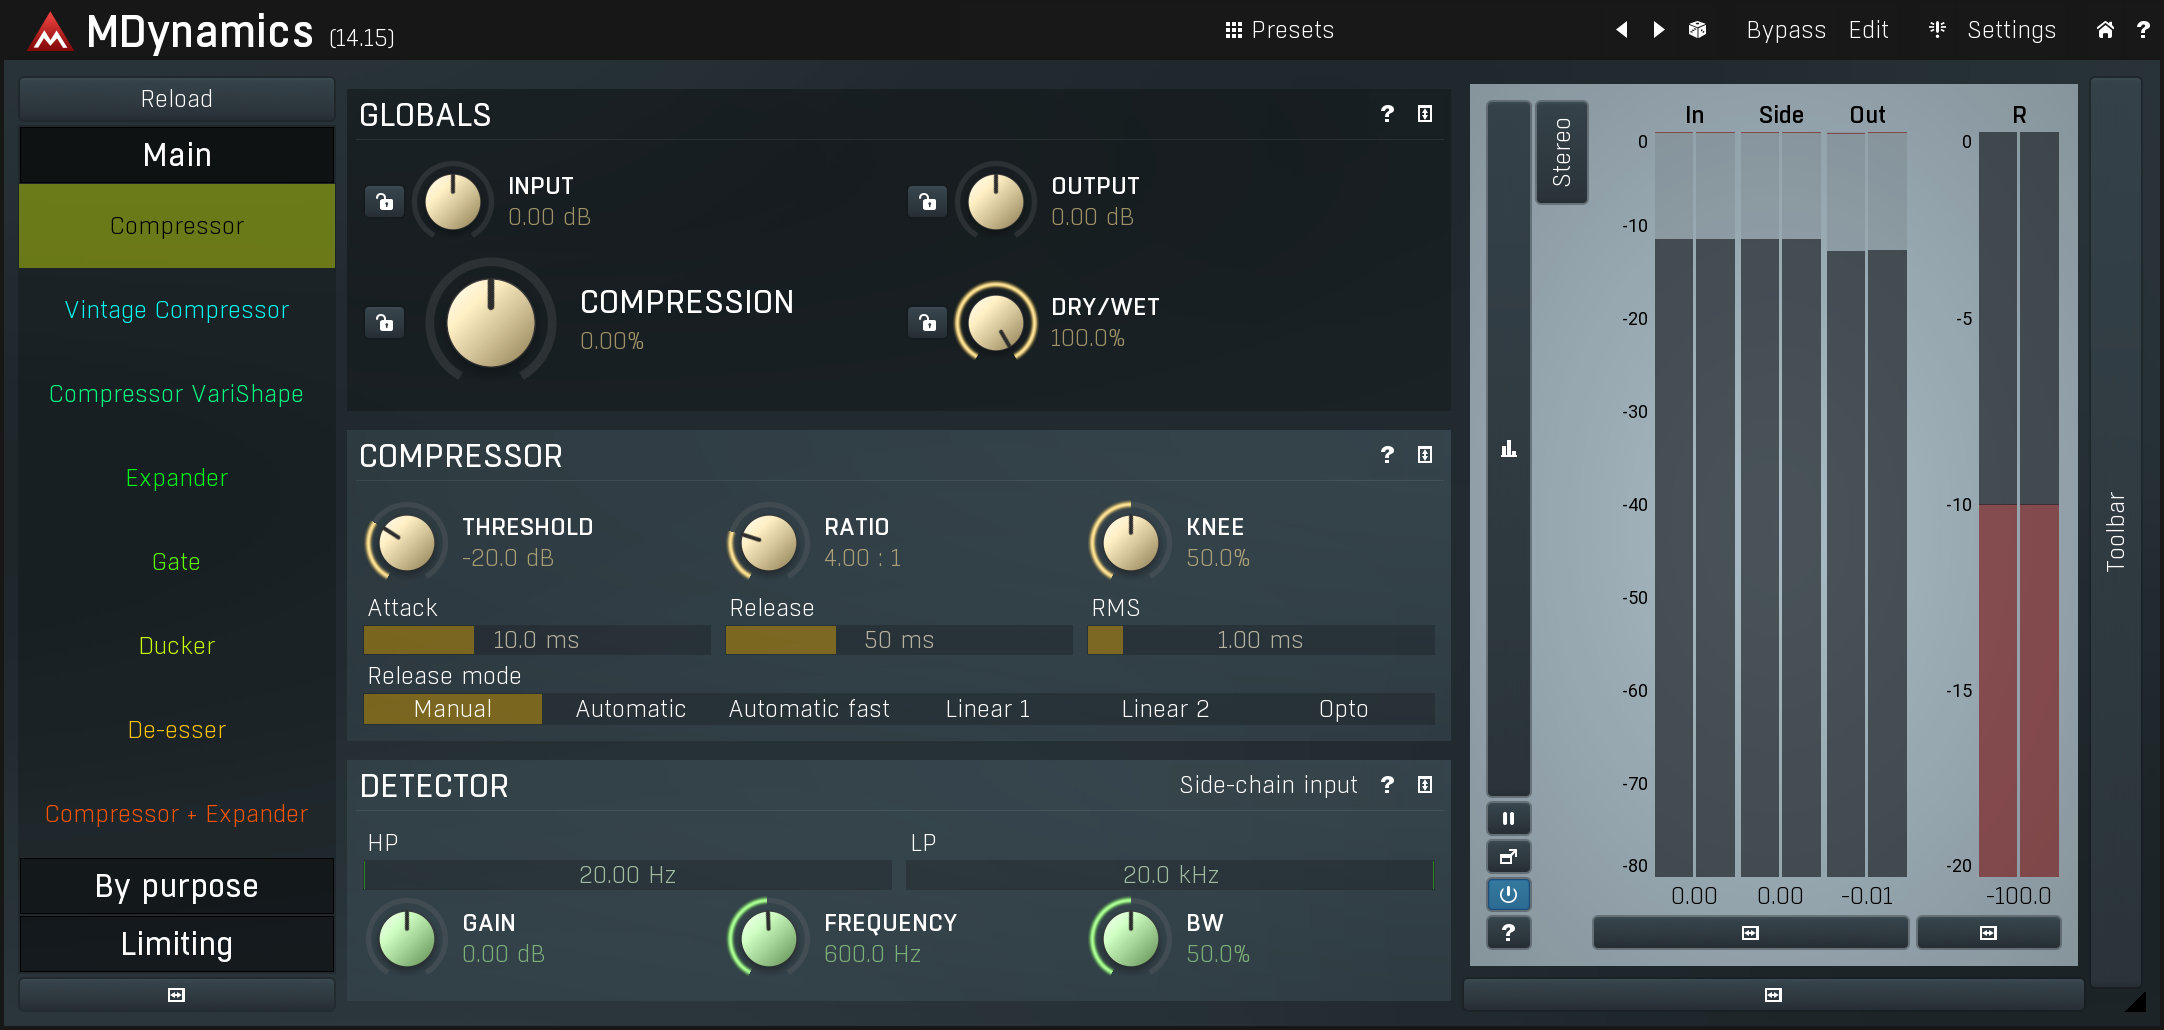Viewport: 2164px width, 1030px height.
Task: Click the next preset arrow
Action: pos(1658,30)
